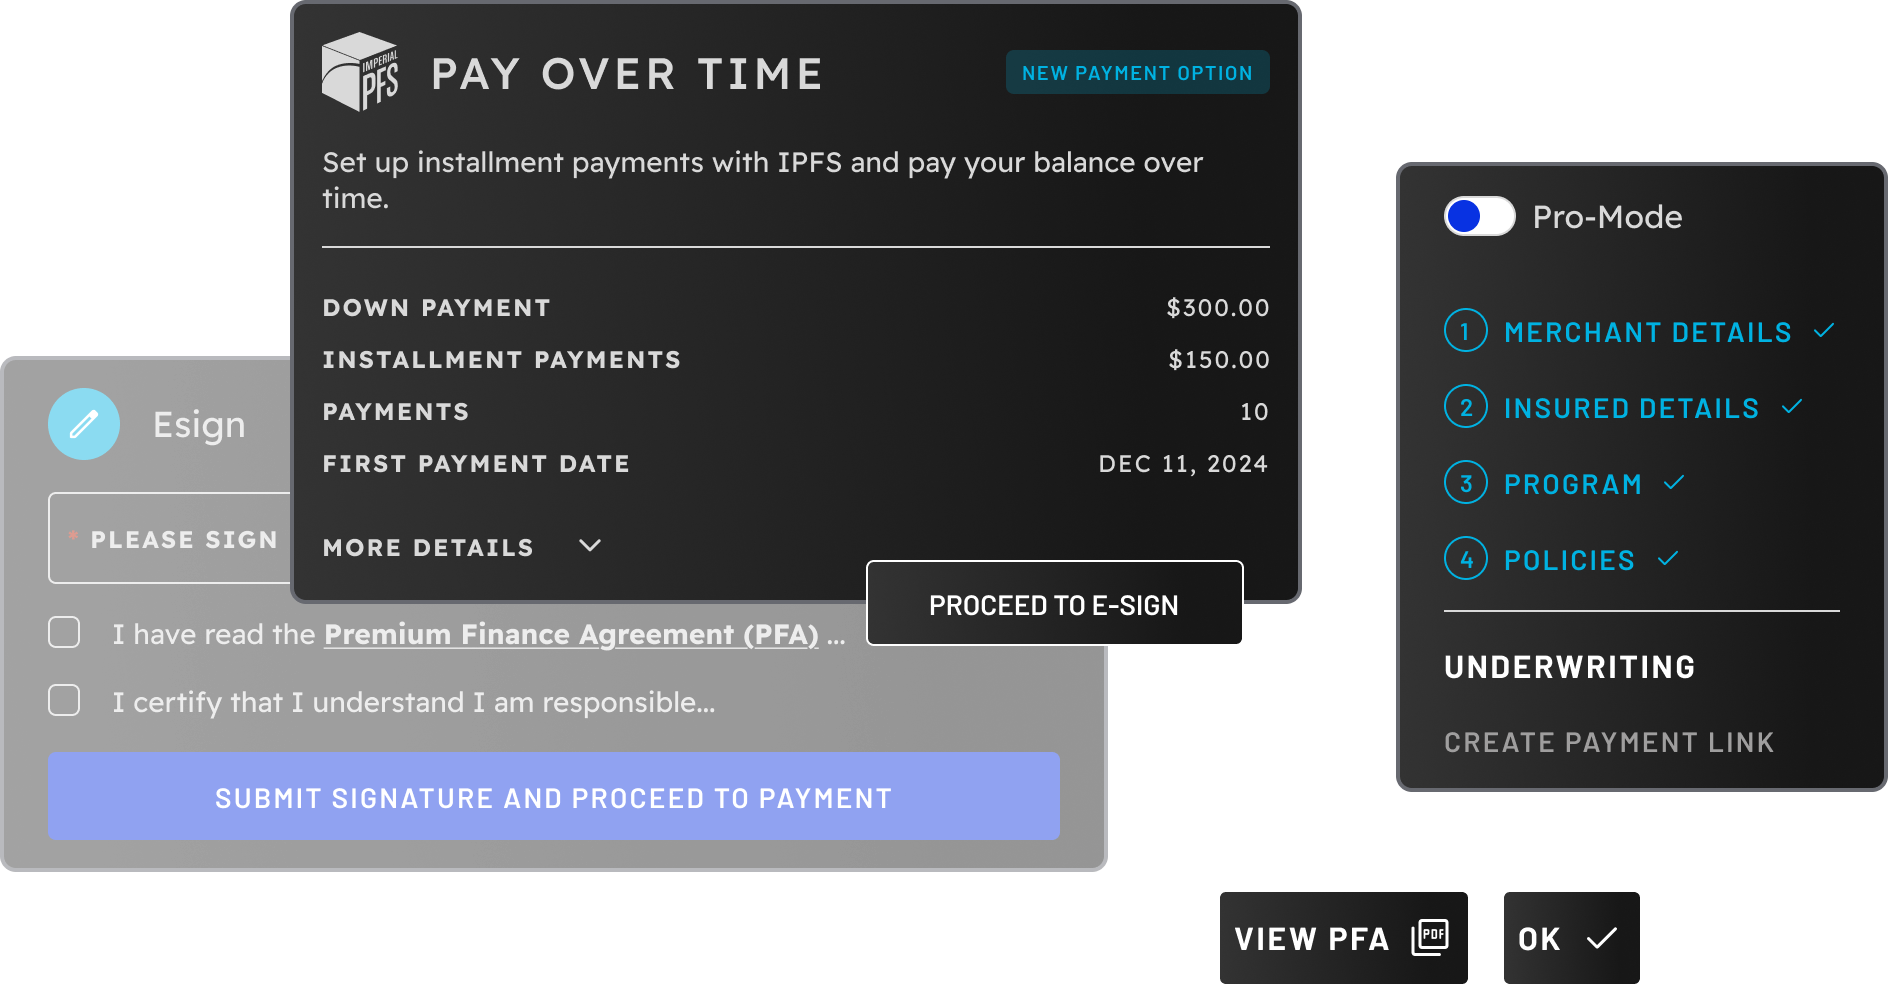The height and width of the screenshot is (986, 1888).
Task: Select the Program step label
Action: [1573, 484]
